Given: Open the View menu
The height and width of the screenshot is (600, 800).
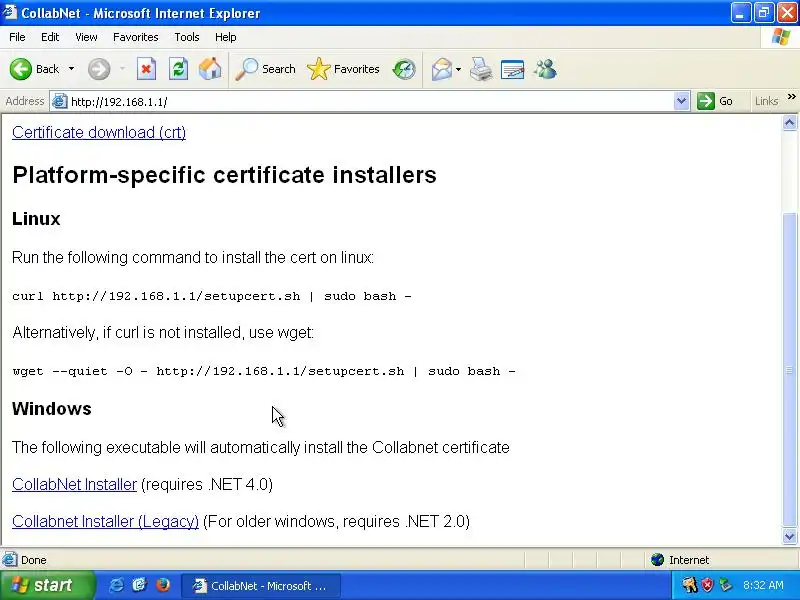Looking at the screenshot, I should [86, 37].
